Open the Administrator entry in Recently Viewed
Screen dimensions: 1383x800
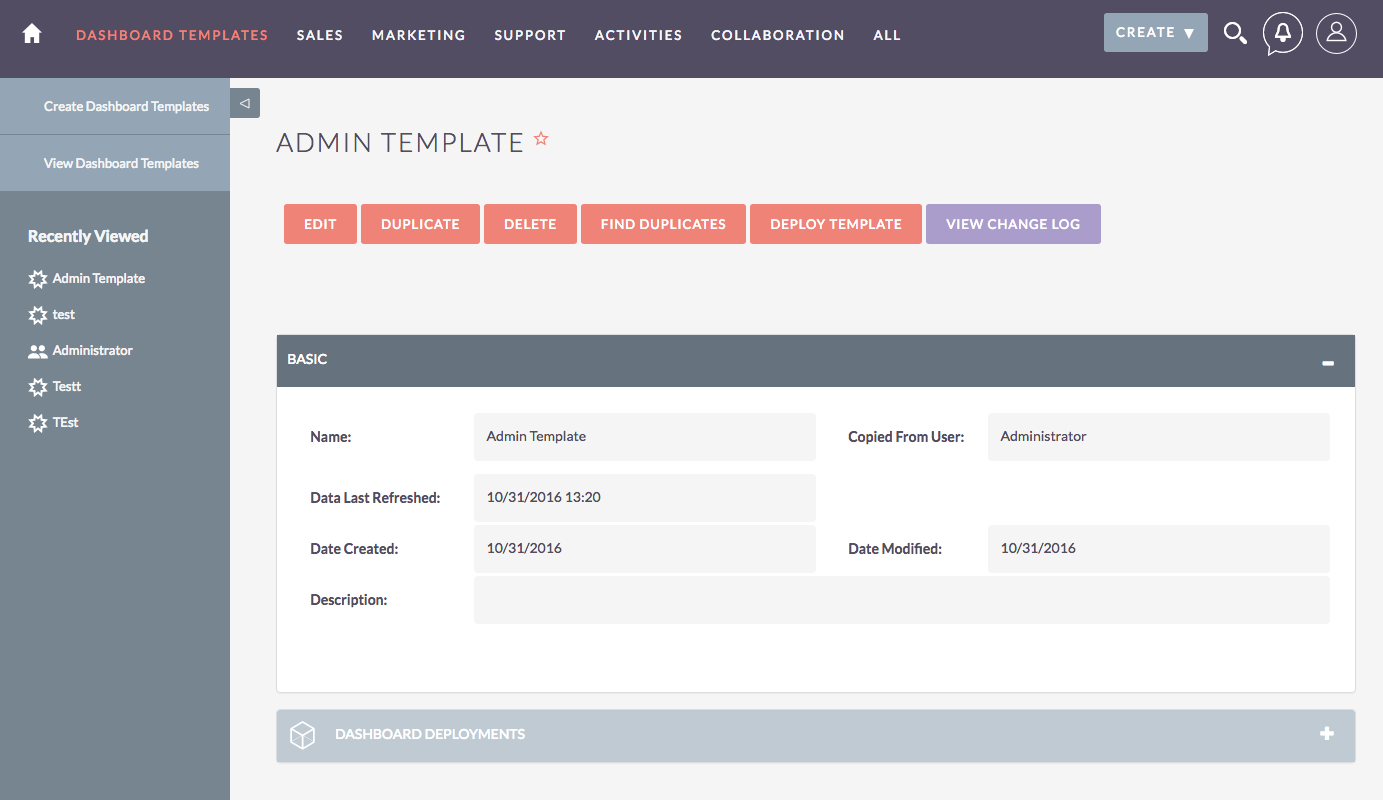pyautogui.click(x=92, y=351)
